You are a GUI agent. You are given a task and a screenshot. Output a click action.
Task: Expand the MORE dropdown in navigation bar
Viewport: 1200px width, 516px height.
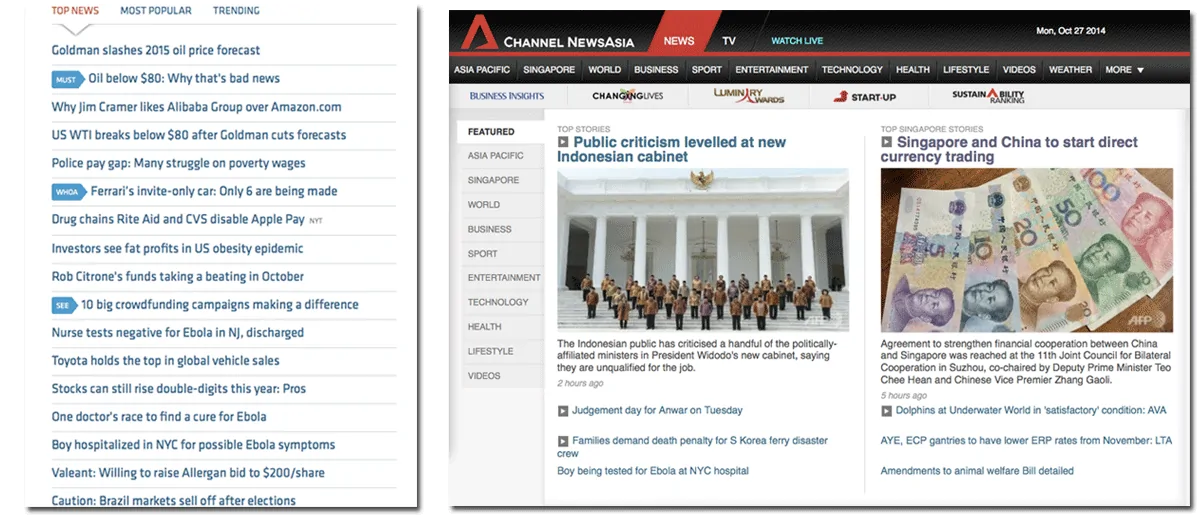tap(1124, 70)
